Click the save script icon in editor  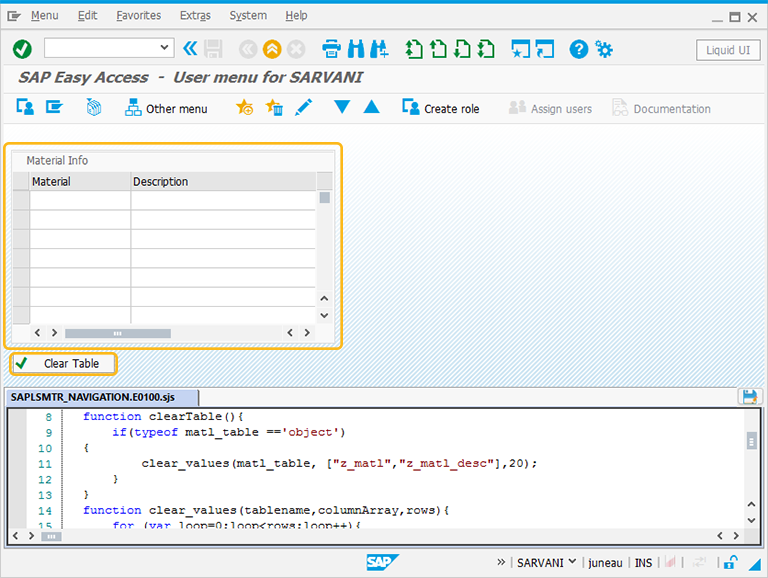749,396
